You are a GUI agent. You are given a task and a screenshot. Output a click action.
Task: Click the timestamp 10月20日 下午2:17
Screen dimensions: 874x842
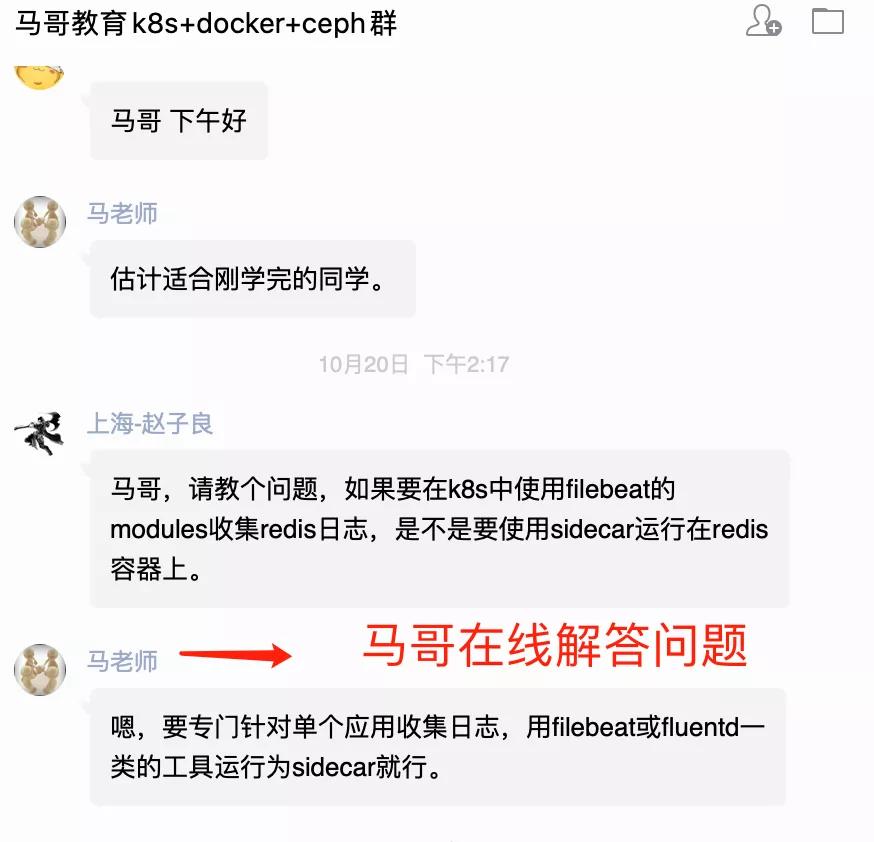414,364
